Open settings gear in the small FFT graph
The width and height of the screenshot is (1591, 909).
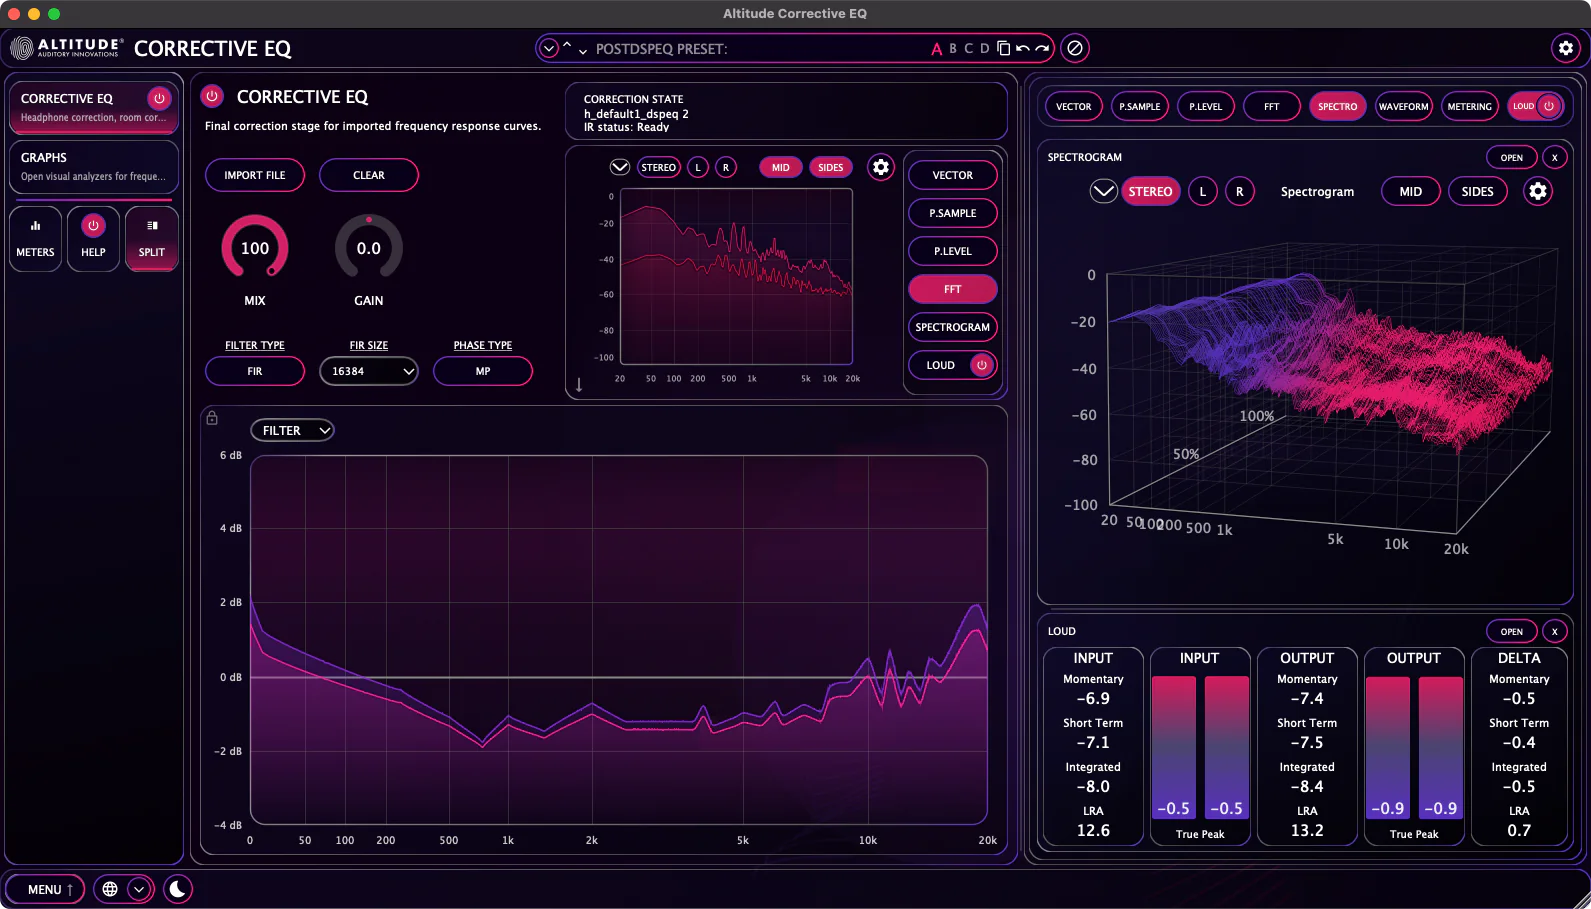(881, 167)
